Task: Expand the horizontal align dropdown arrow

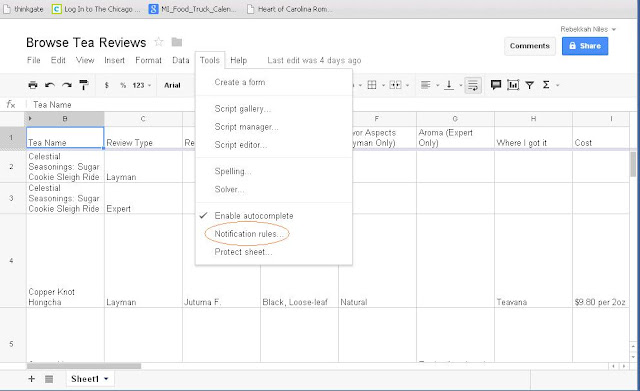Action: [x=438, y=85]
